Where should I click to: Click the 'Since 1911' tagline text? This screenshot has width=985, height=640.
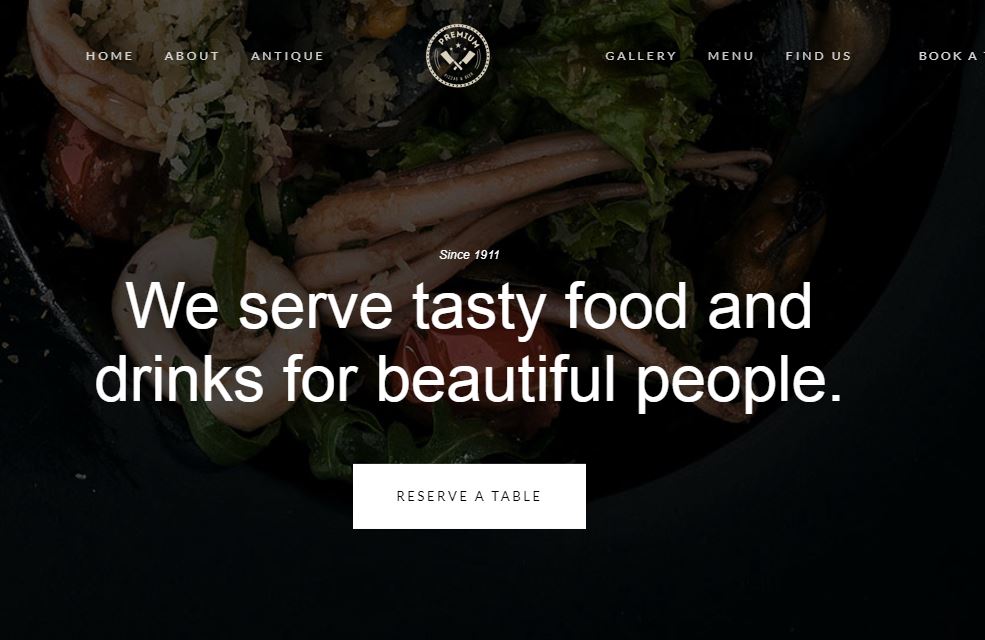click(469, 254)
